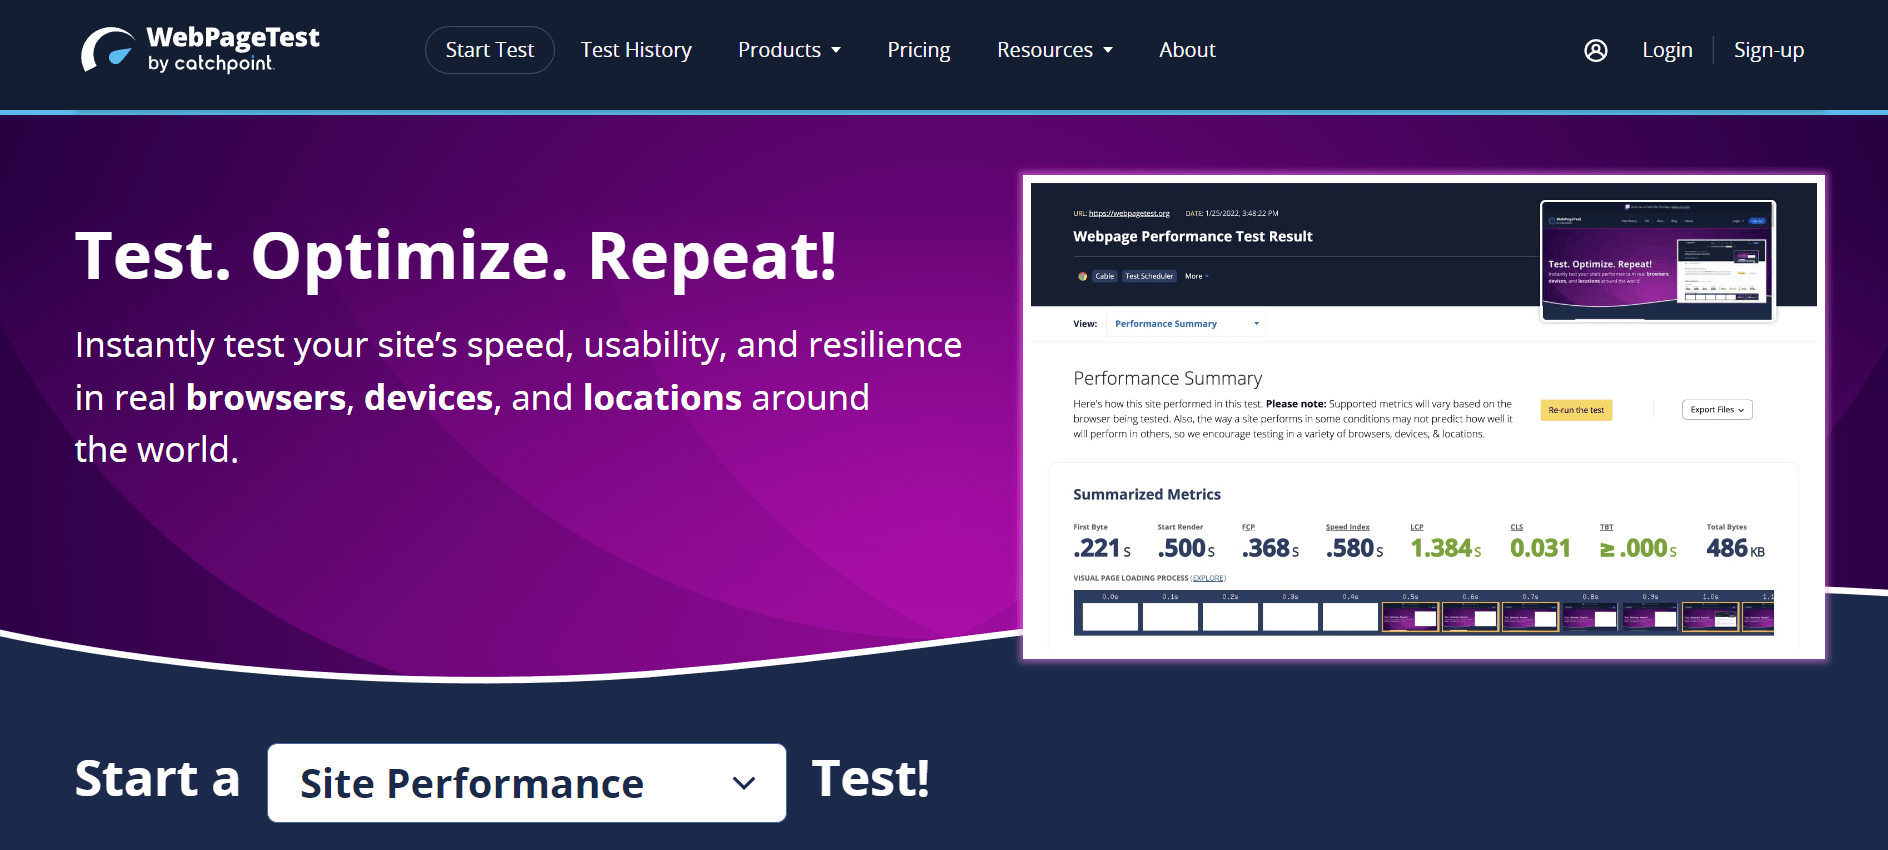
Task: Click the EXPLORE link near visual loading process
Action: (1208, 578)
